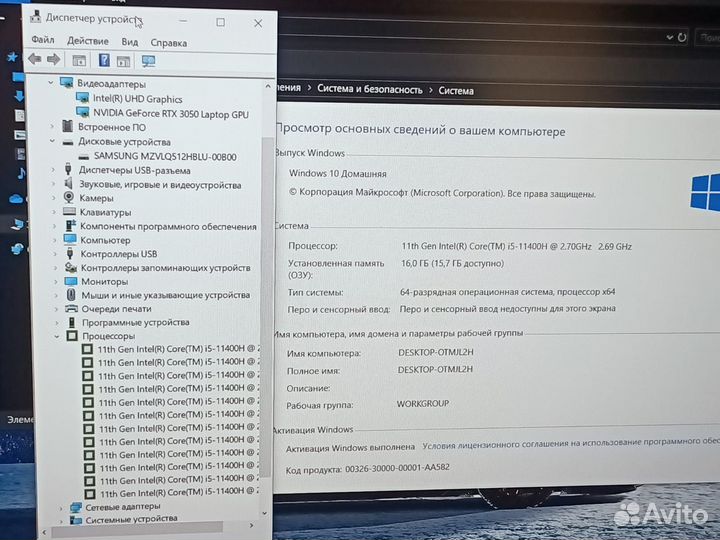
Task: Click the Очереди печати printer icon
Action: tap(71, 308)
